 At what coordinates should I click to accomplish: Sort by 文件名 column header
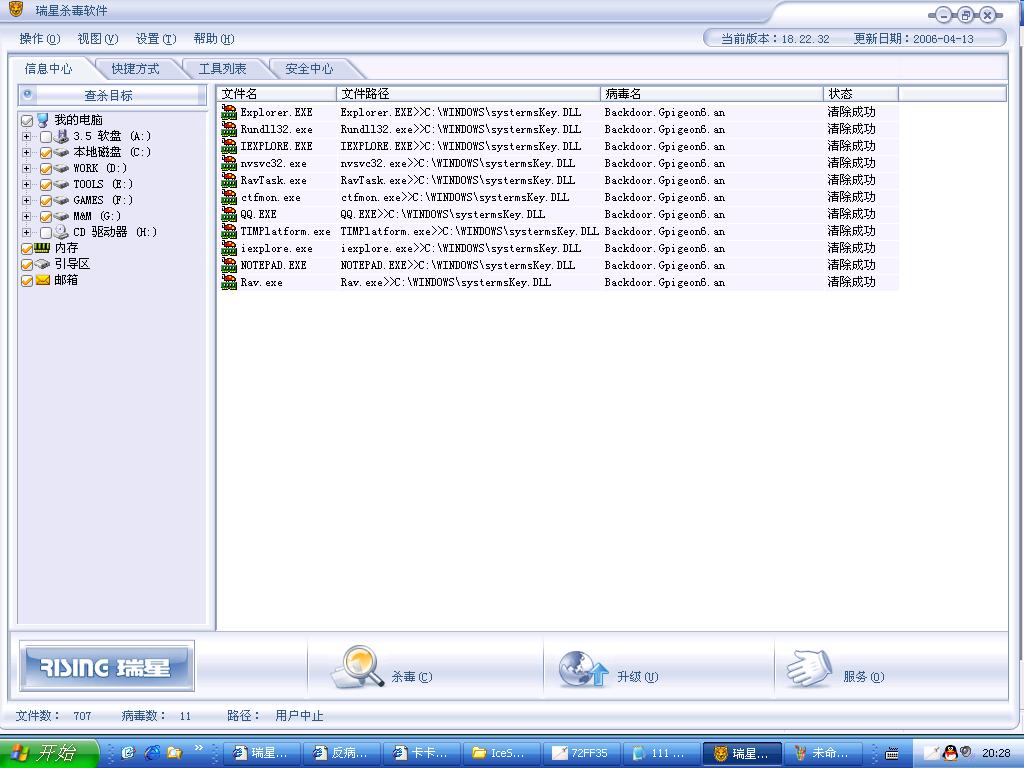click(x=277, y=94)
